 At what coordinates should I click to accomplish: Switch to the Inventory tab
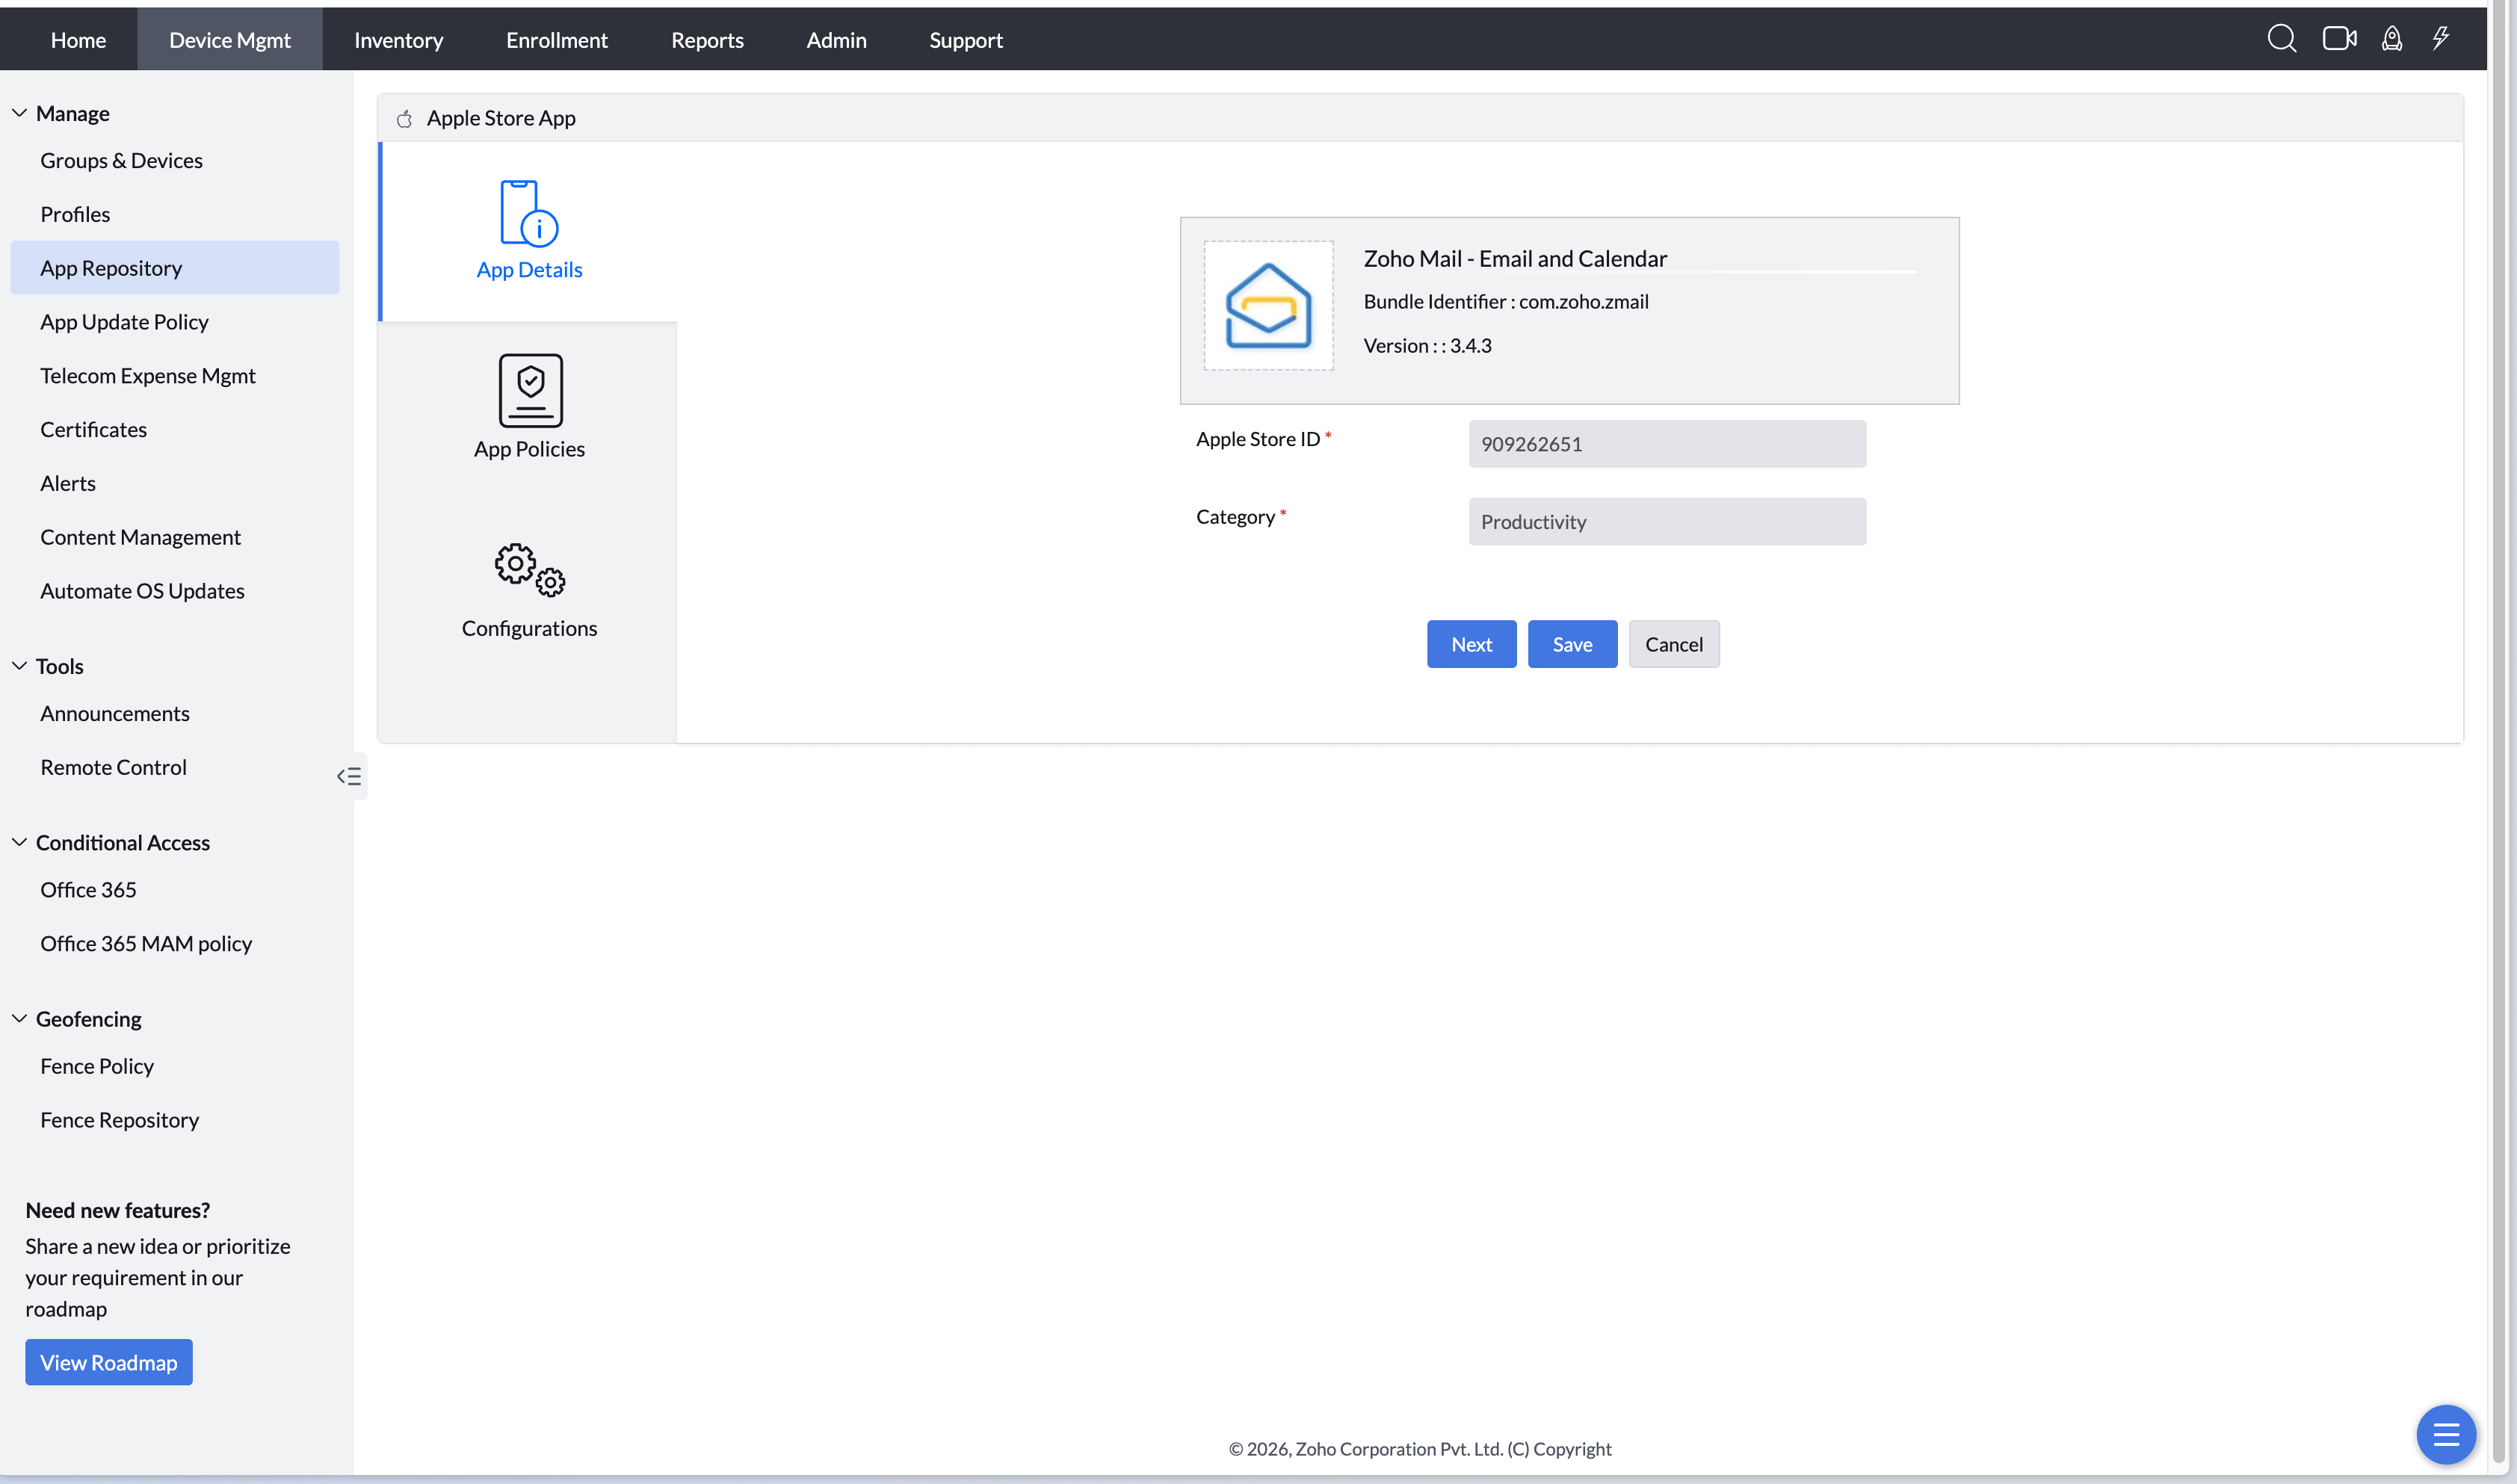[398, 39]
